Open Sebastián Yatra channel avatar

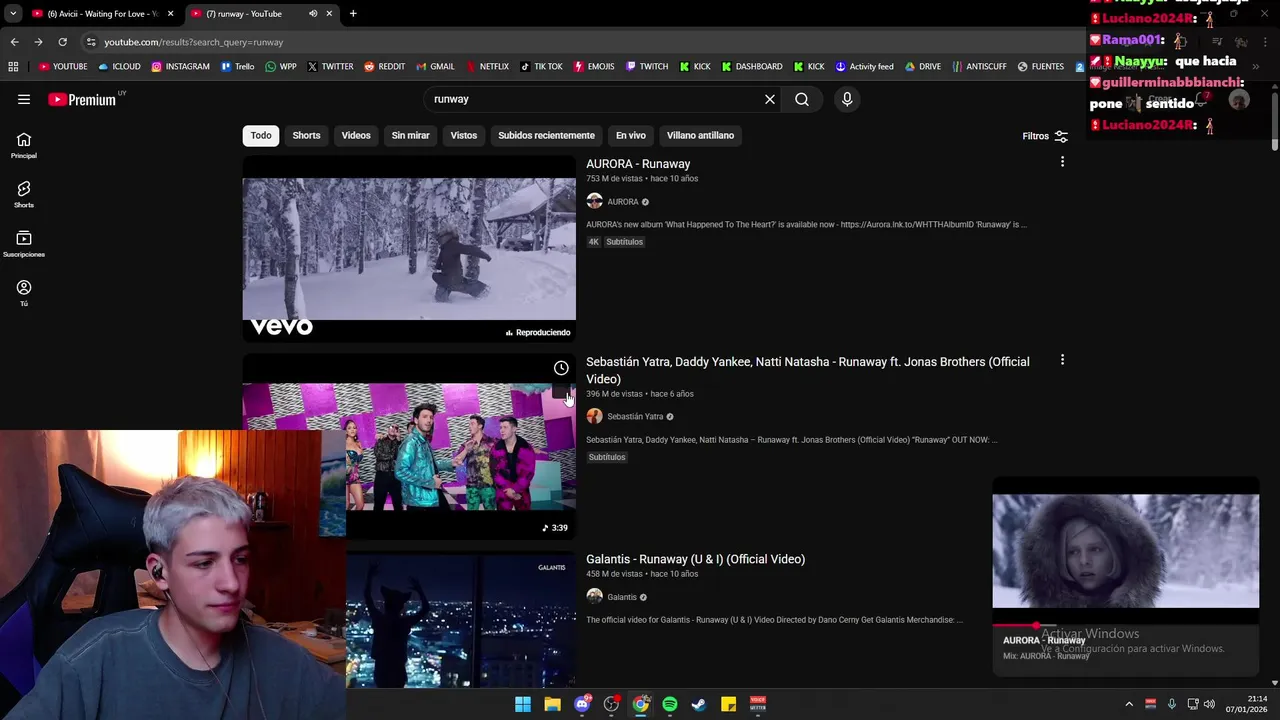594,416
